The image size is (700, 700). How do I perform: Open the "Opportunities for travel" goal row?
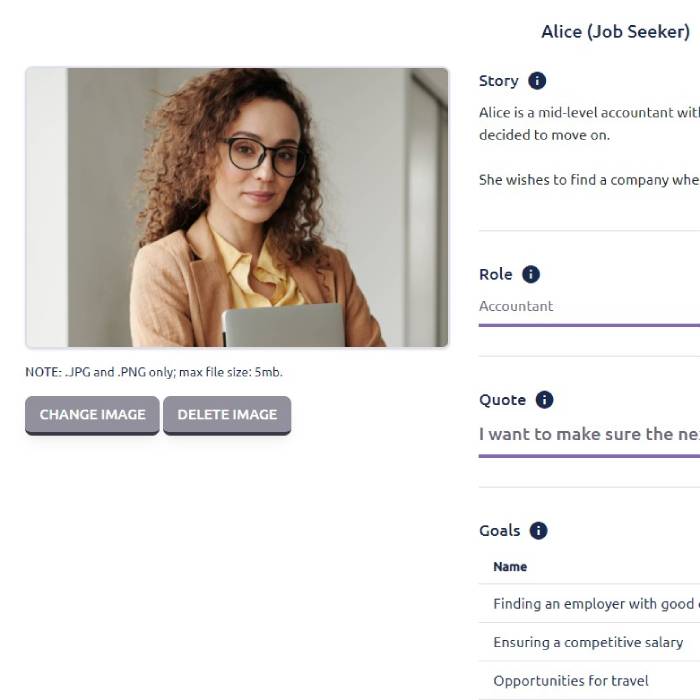pyautogui.click(x=571, y=681)
